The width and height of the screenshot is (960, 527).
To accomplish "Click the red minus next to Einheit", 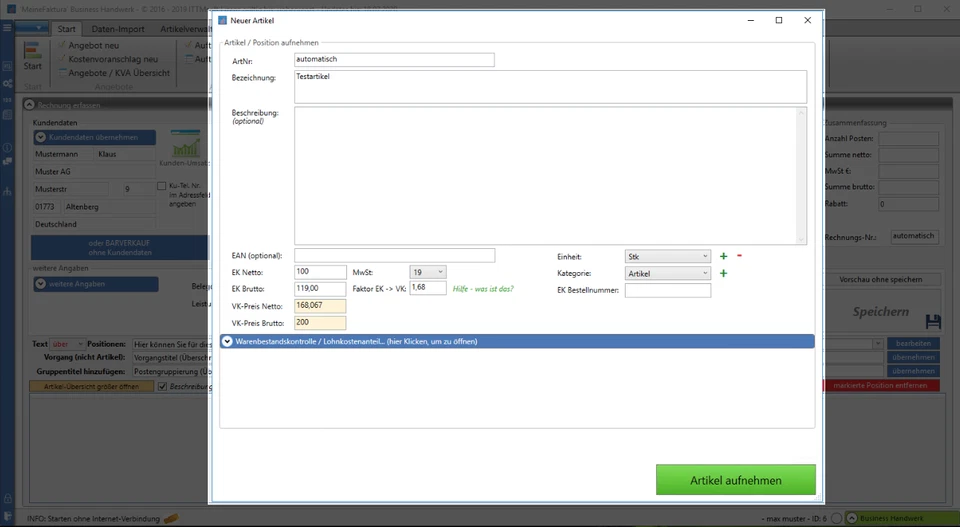I will pyautogui.click(x=739, y=256).
